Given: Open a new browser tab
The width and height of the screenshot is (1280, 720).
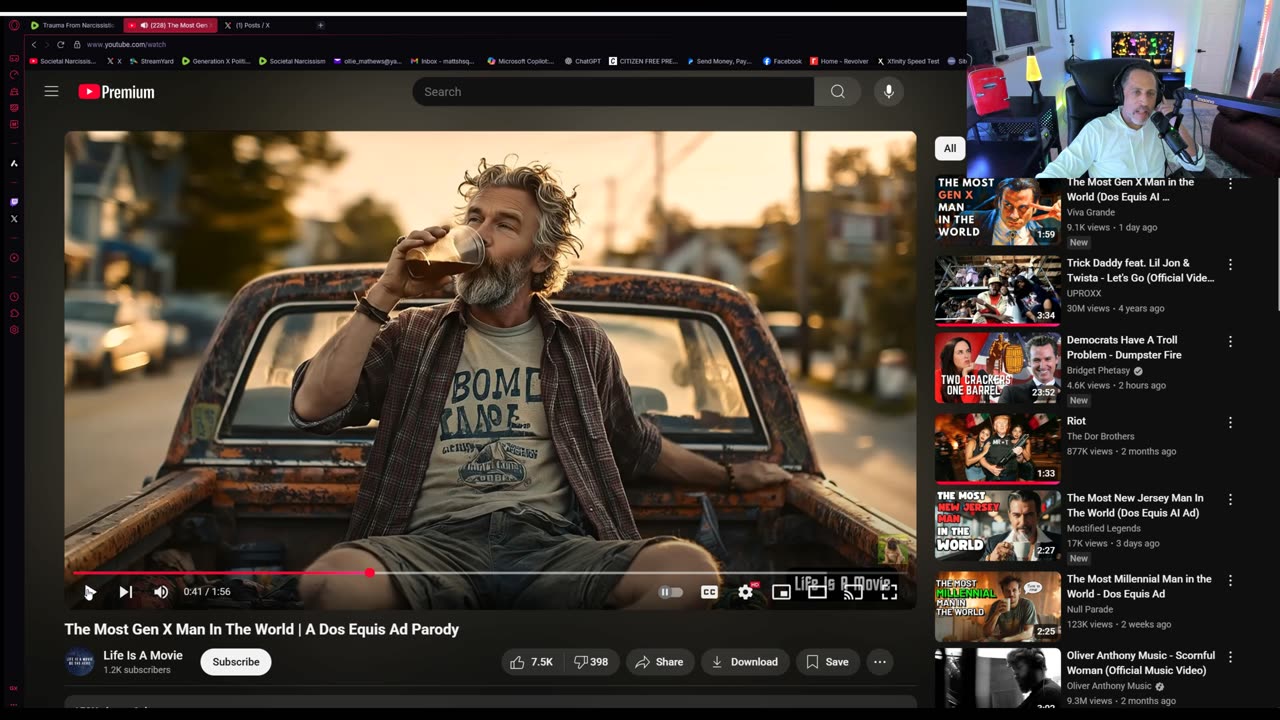Looking at the screenshot, I should click(x=320, y=25).
